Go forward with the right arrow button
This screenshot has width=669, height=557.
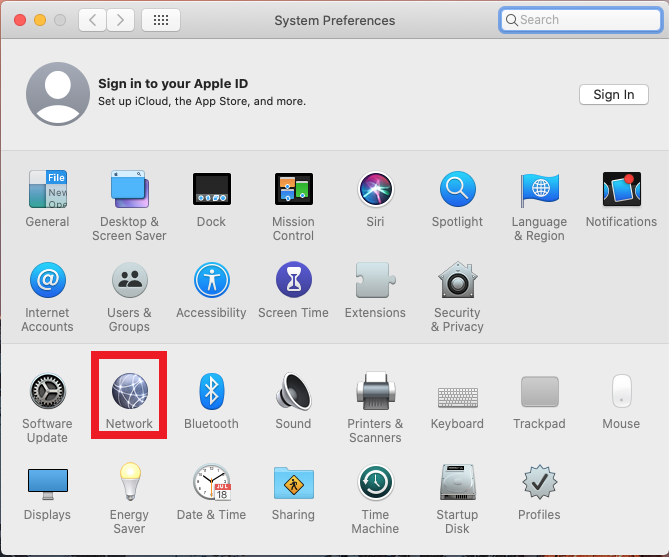coord(120,20)
